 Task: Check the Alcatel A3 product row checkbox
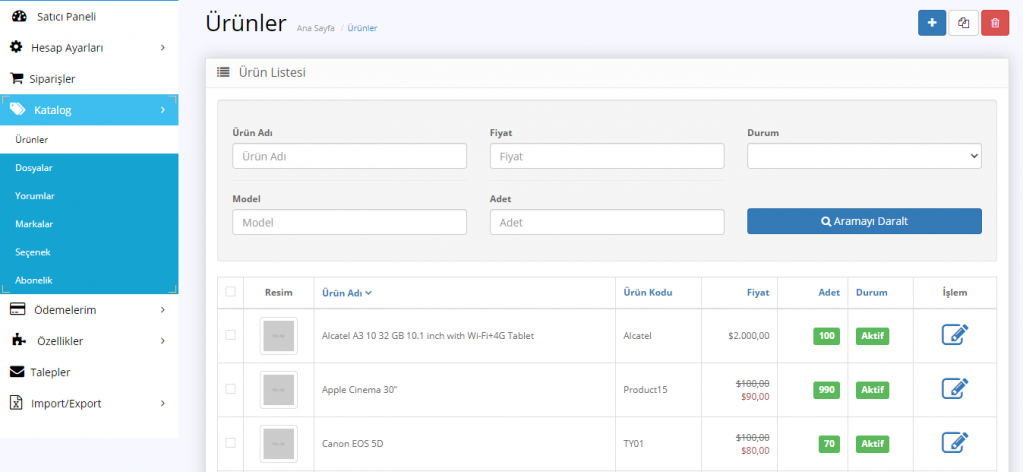click(x=231, y=335)
